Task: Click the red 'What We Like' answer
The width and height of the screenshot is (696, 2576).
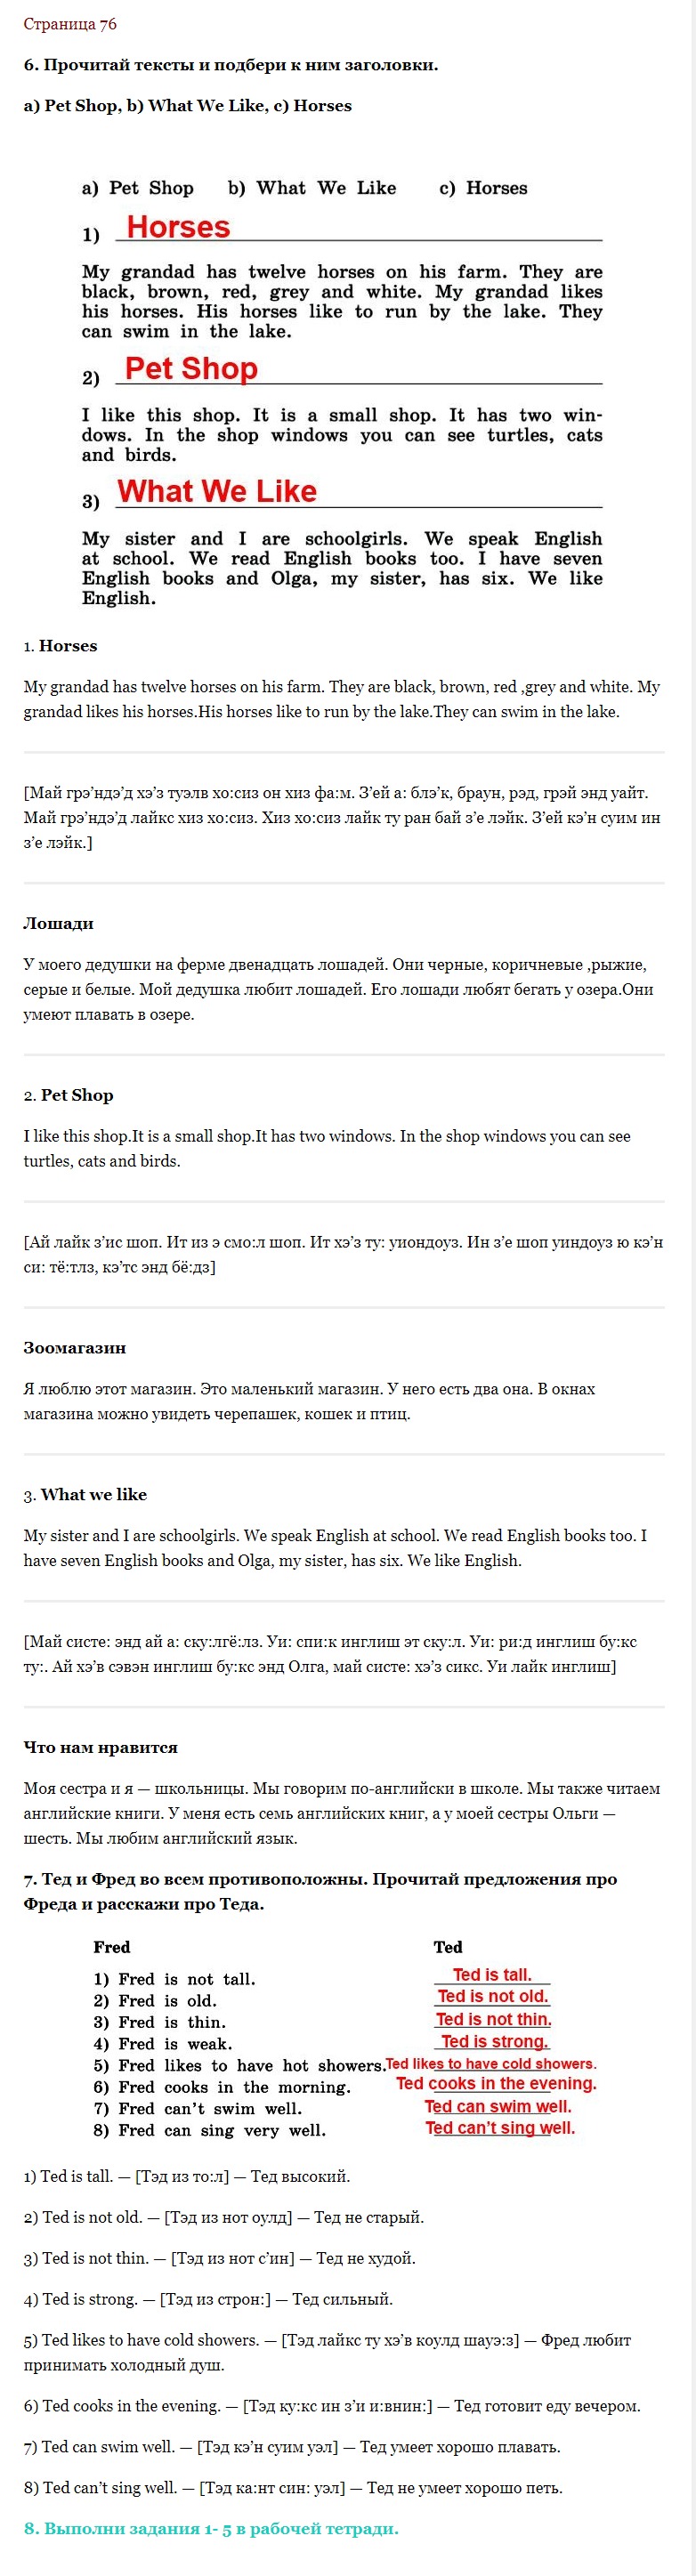Action: (x=217, y=491)
